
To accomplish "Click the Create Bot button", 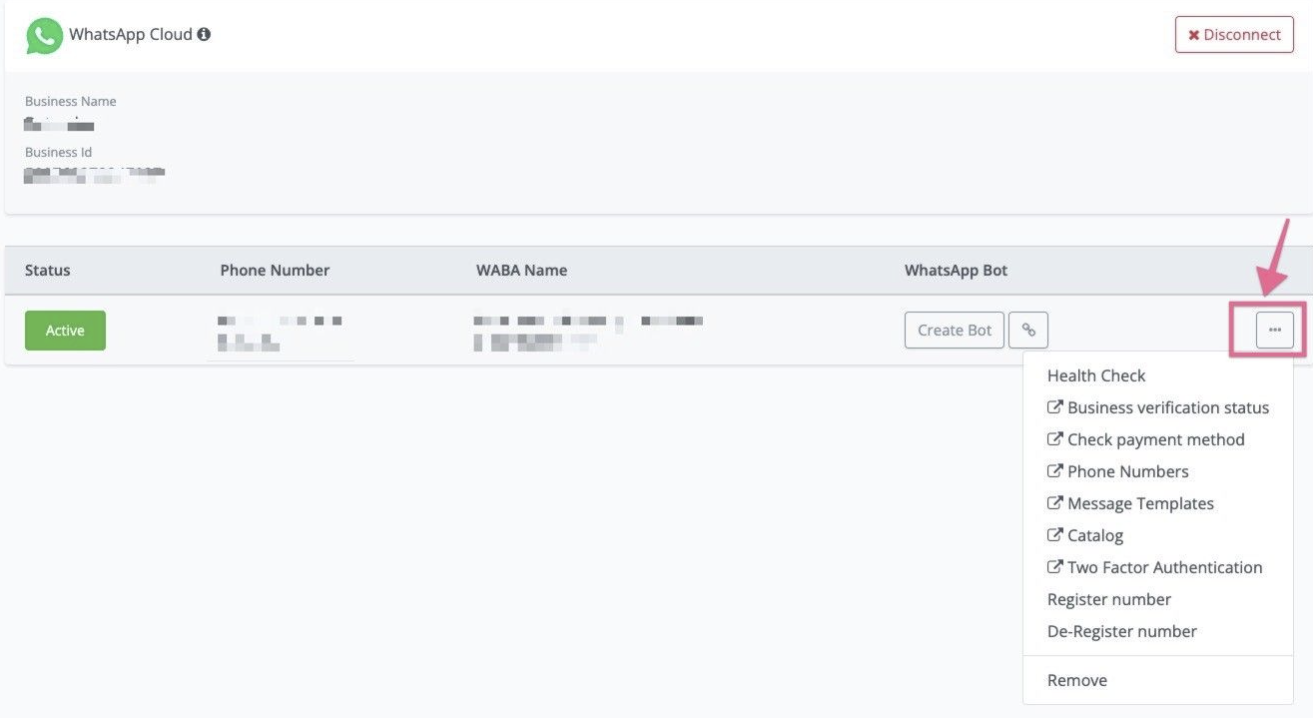I will 954,330.
